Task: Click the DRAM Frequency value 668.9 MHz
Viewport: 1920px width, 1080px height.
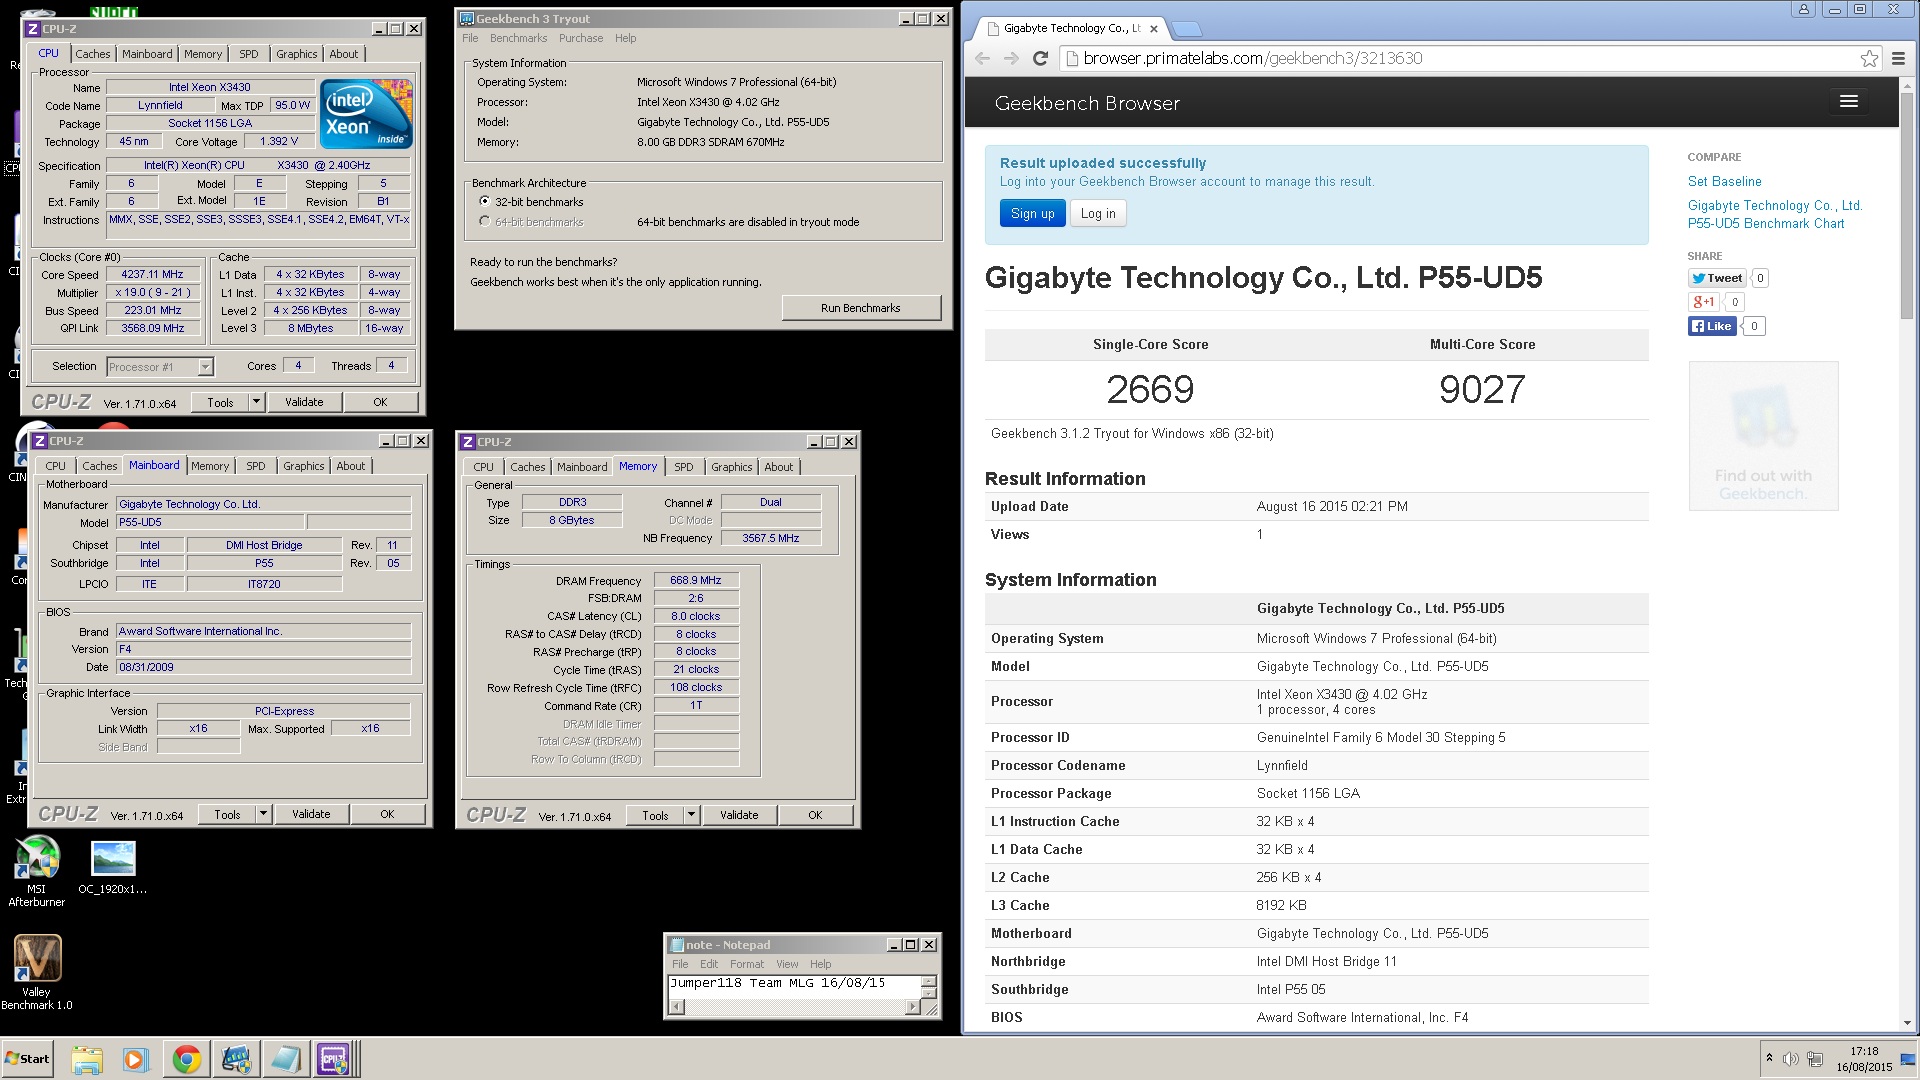Action: (x=696, y=580)
